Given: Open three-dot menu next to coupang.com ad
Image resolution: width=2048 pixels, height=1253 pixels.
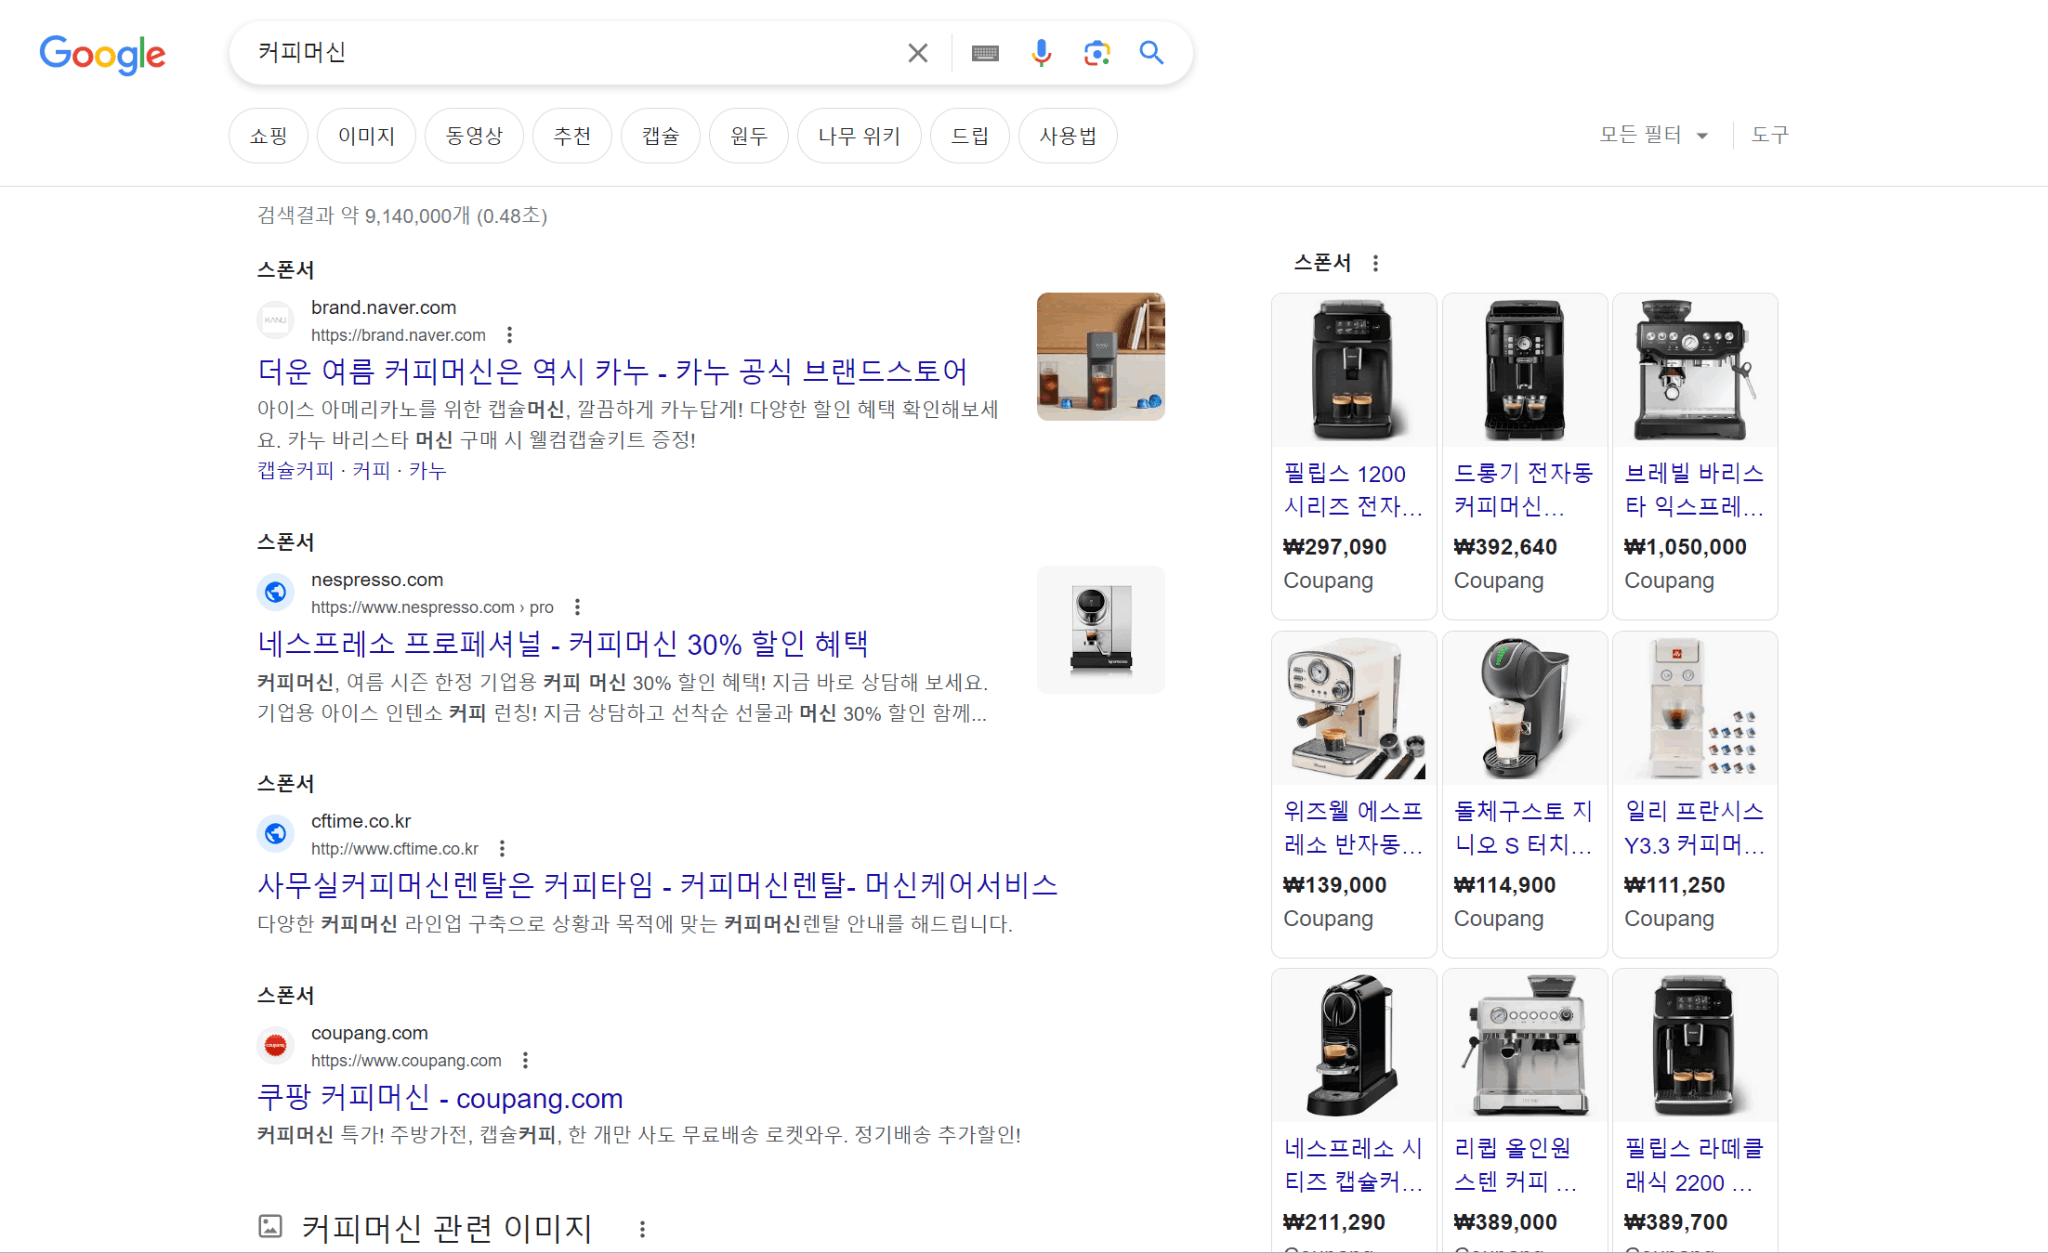Looking at the screenshot, I should (525, 1060).
